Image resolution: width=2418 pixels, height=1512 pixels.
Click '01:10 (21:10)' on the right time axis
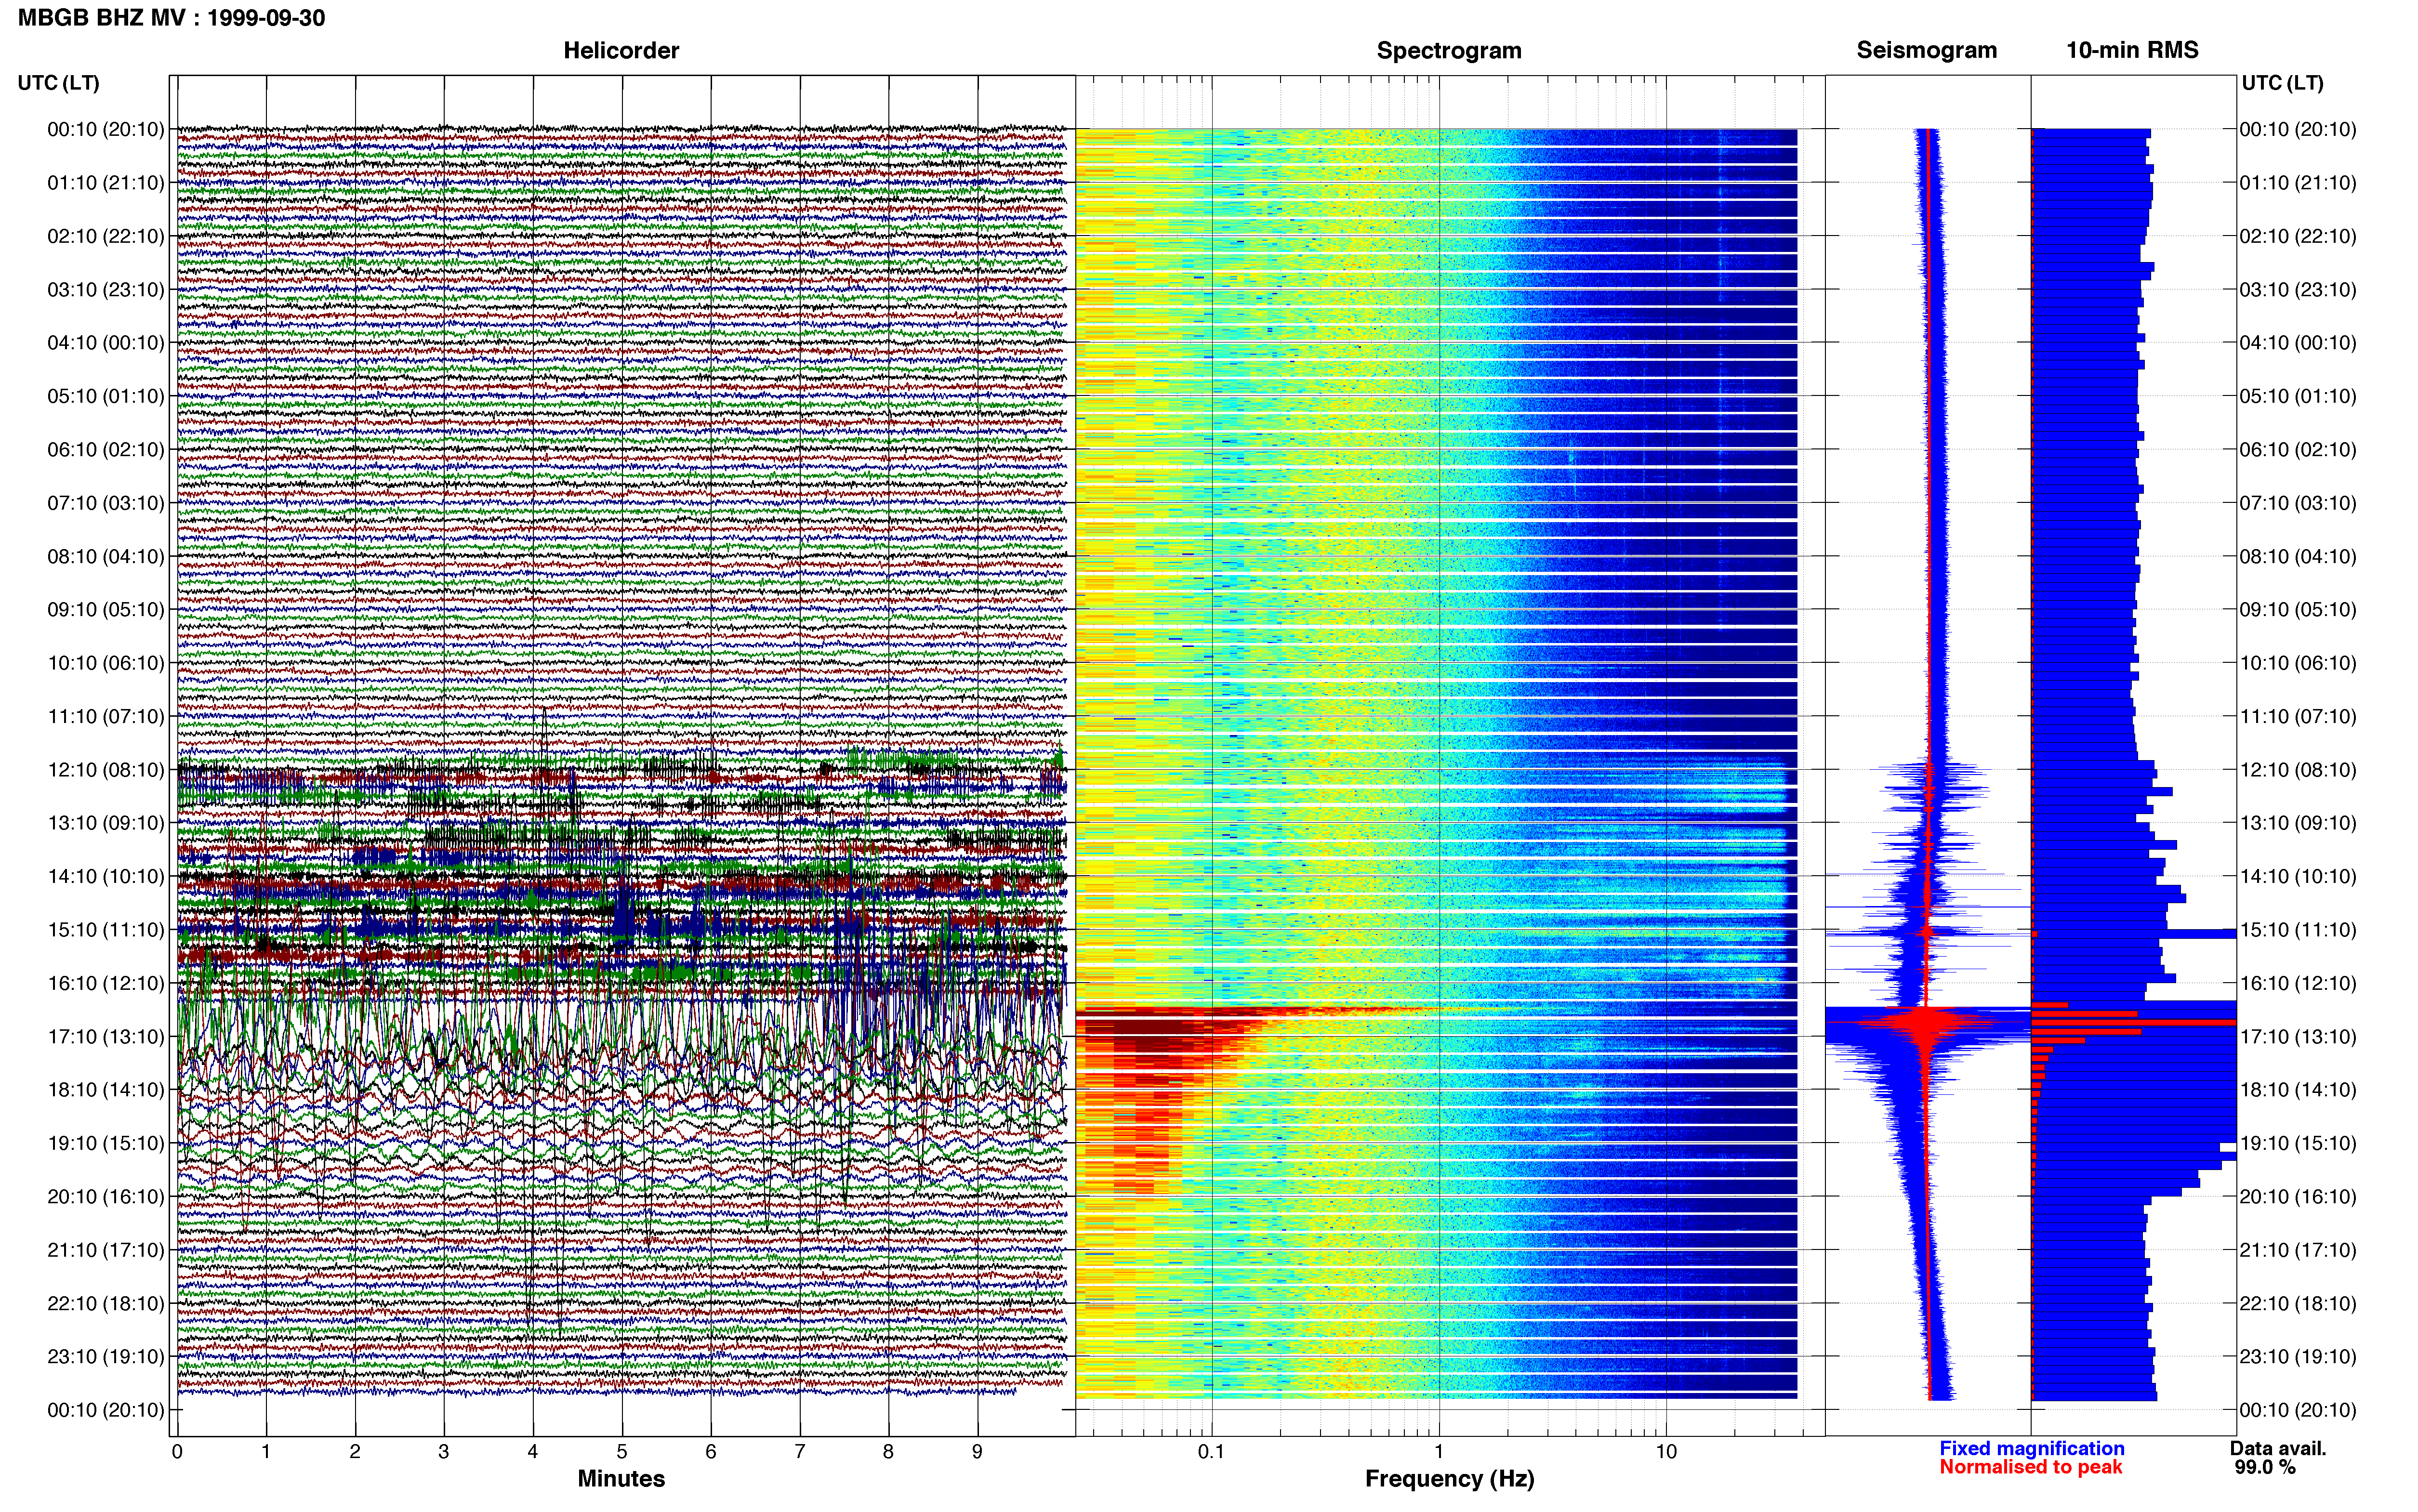tap(2298, 183)
